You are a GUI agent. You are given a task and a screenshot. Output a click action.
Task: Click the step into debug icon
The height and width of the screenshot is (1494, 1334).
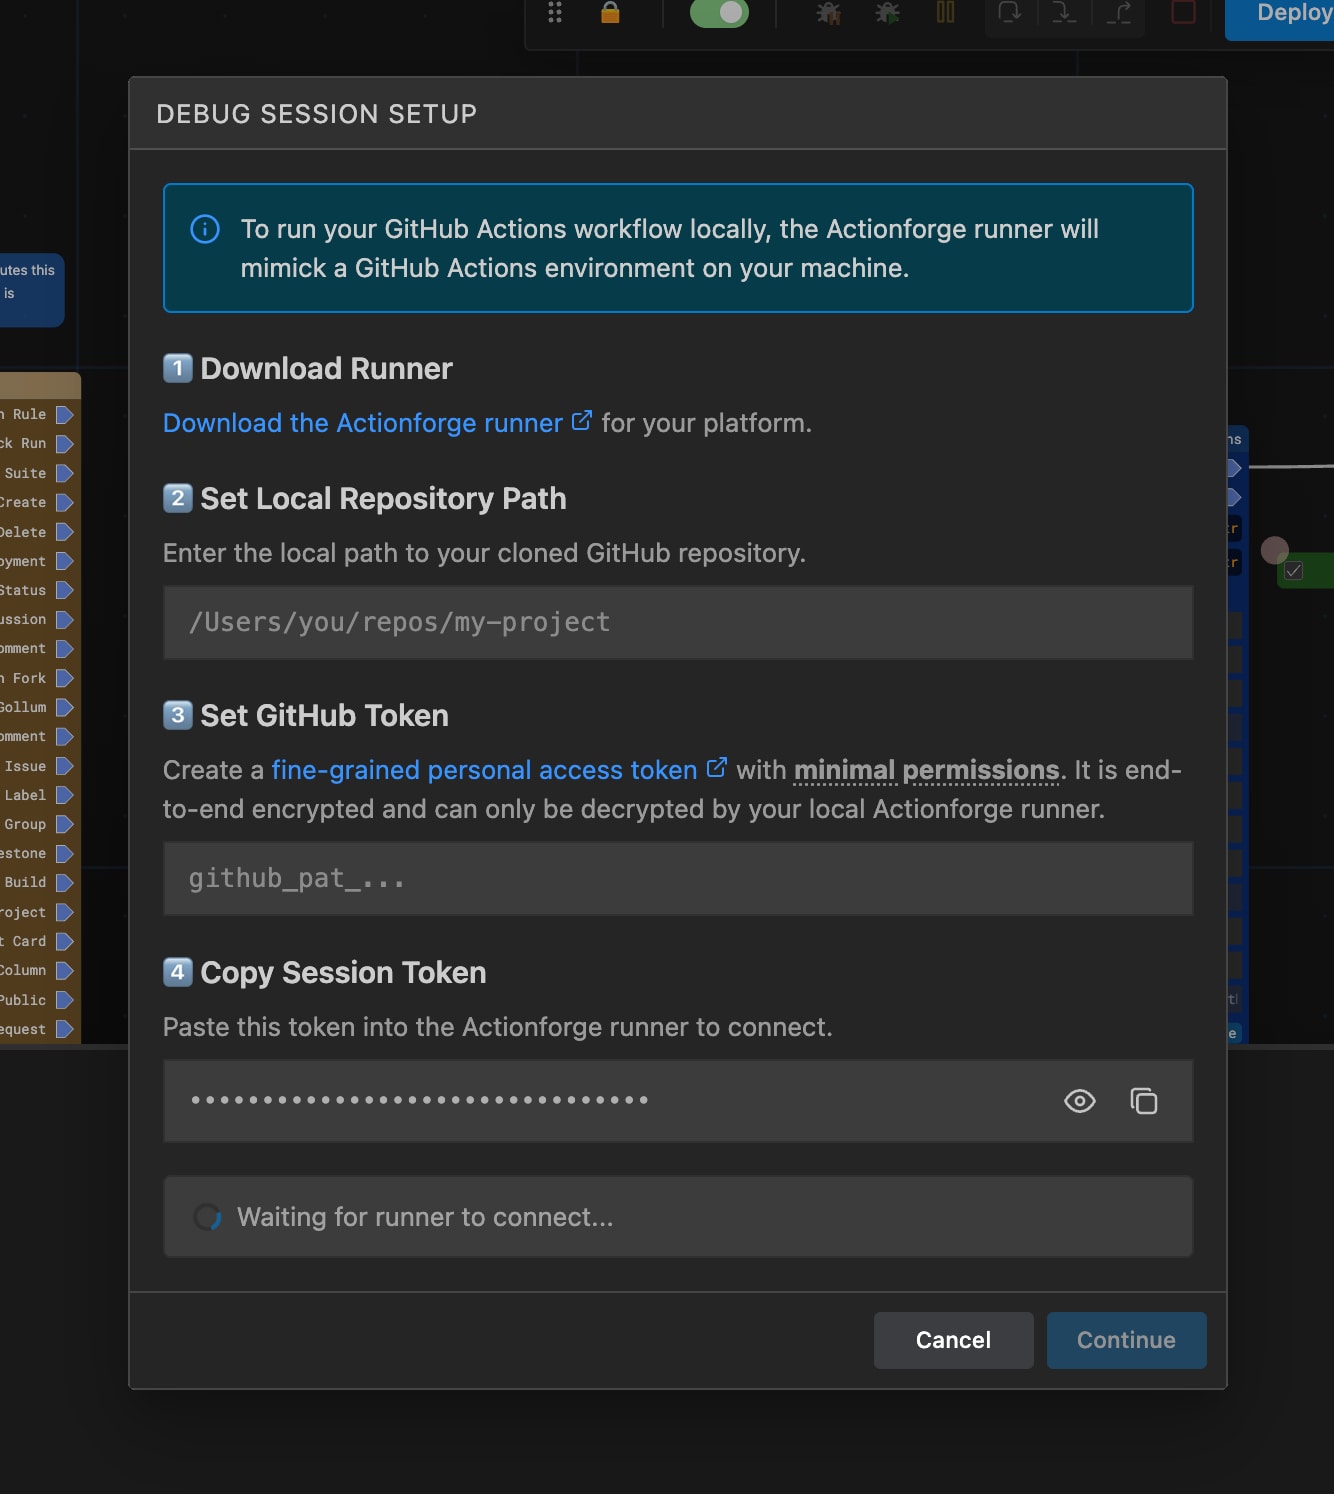click(1064, 13)
